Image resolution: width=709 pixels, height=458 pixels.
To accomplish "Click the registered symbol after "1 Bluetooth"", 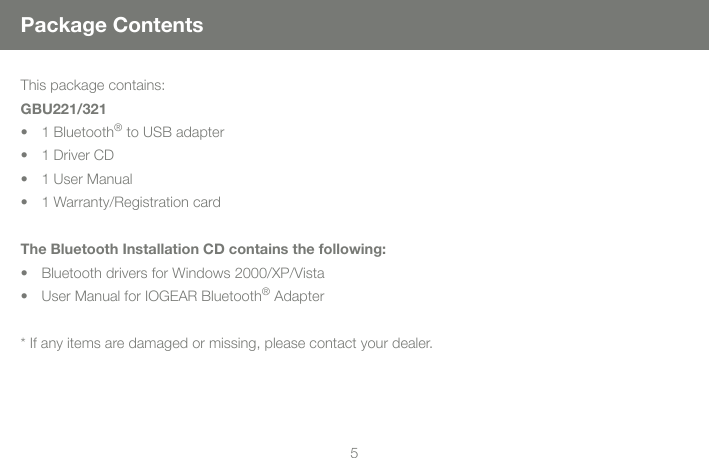I will 118,127.
